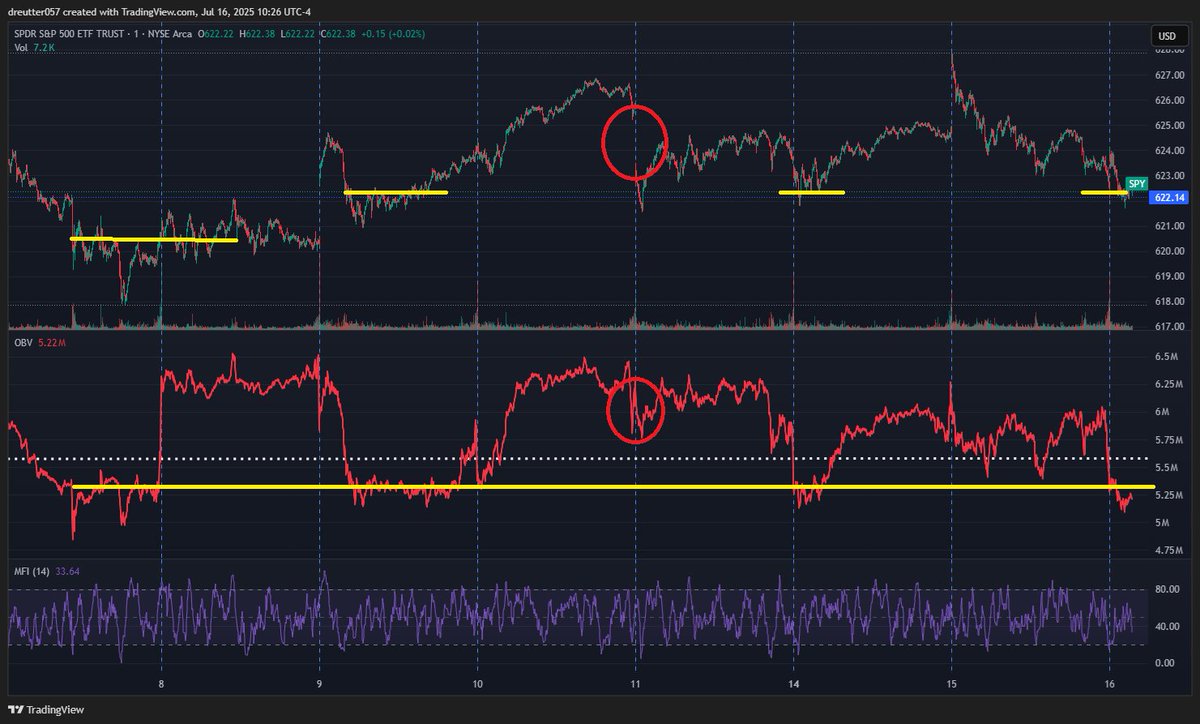This screenshot has height=724, width=1200.
Task: Click the 40.00 MFI axis label
Action: [x=1167, y=627]
